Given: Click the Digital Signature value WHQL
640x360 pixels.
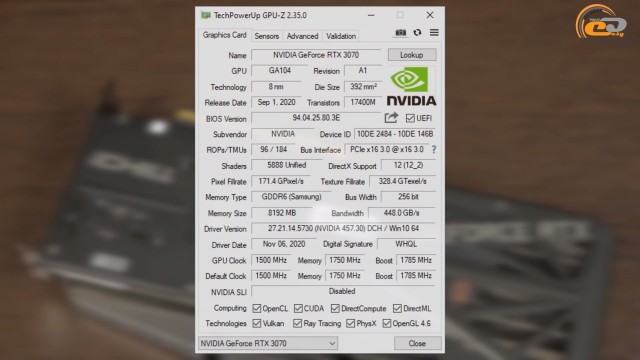Looking at the screenshot, I should pyautogui.click(x=407, y=244).
